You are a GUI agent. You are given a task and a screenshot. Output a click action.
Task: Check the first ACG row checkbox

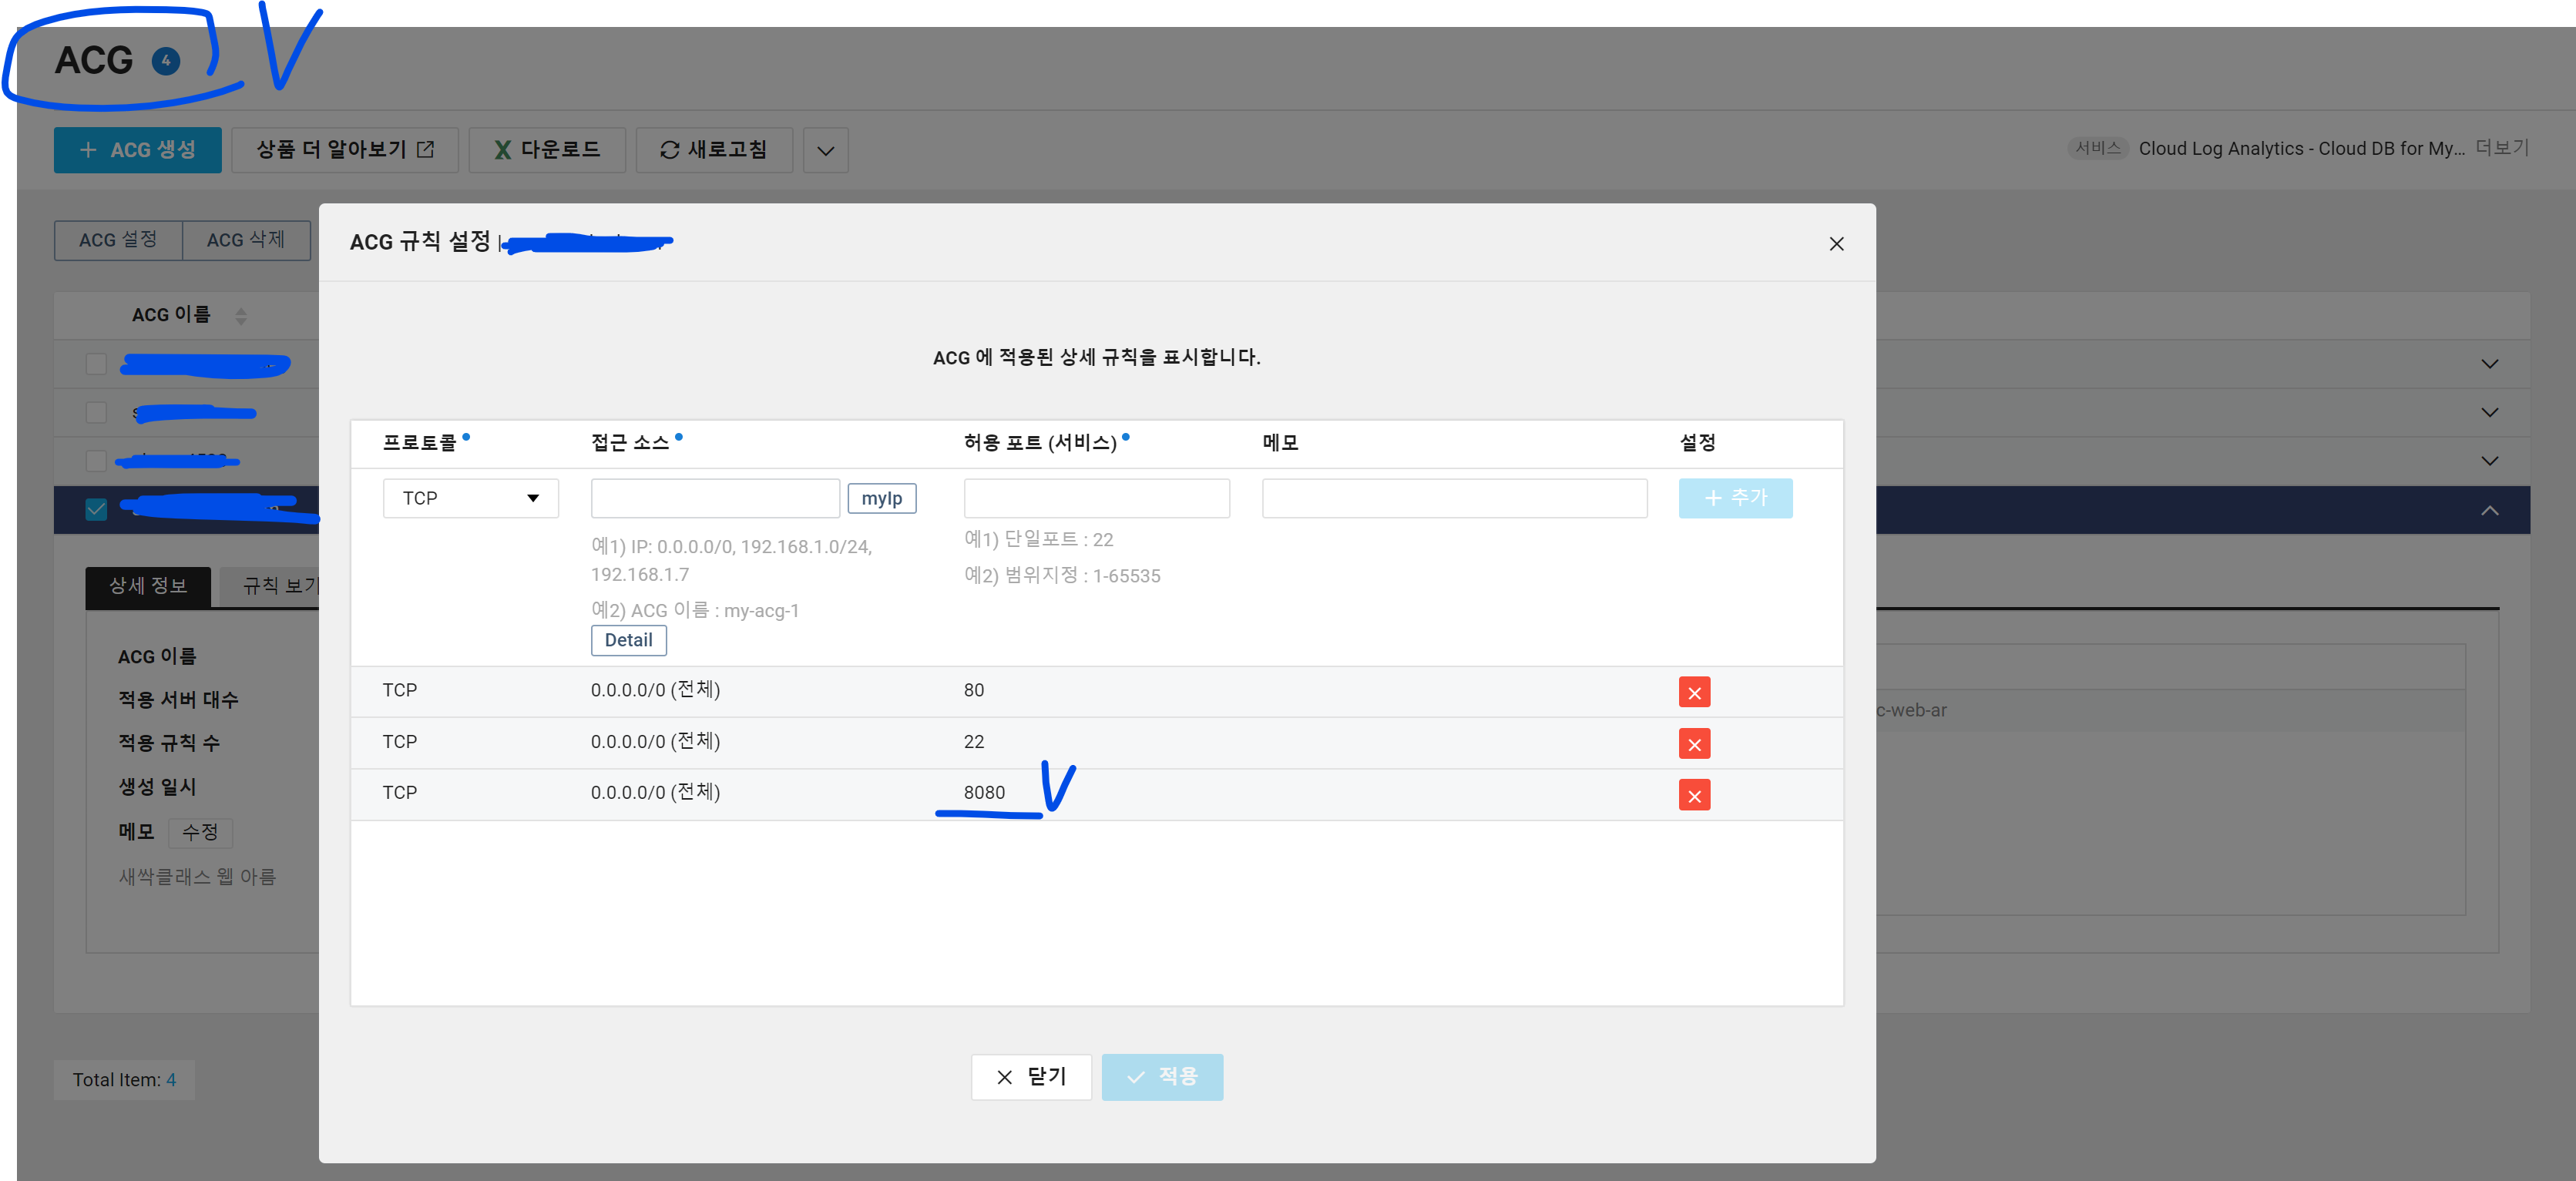point(96,364)
